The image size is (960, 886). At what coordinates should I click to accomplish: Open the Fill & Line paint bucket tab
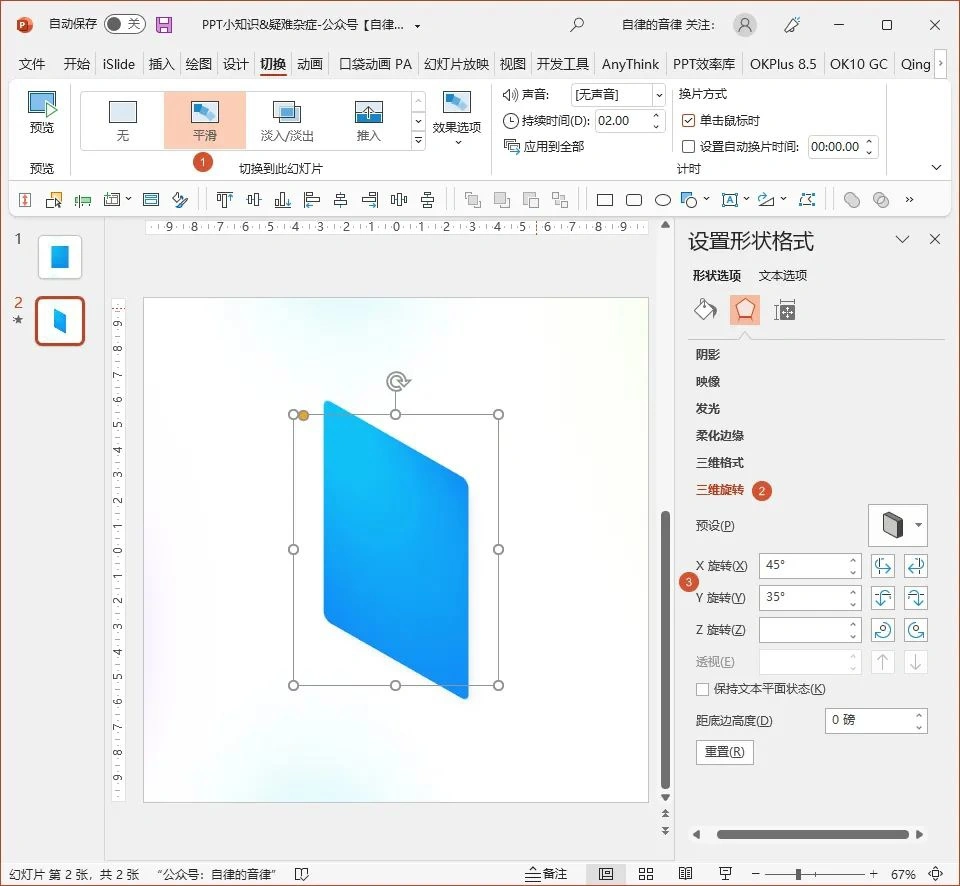705,310
